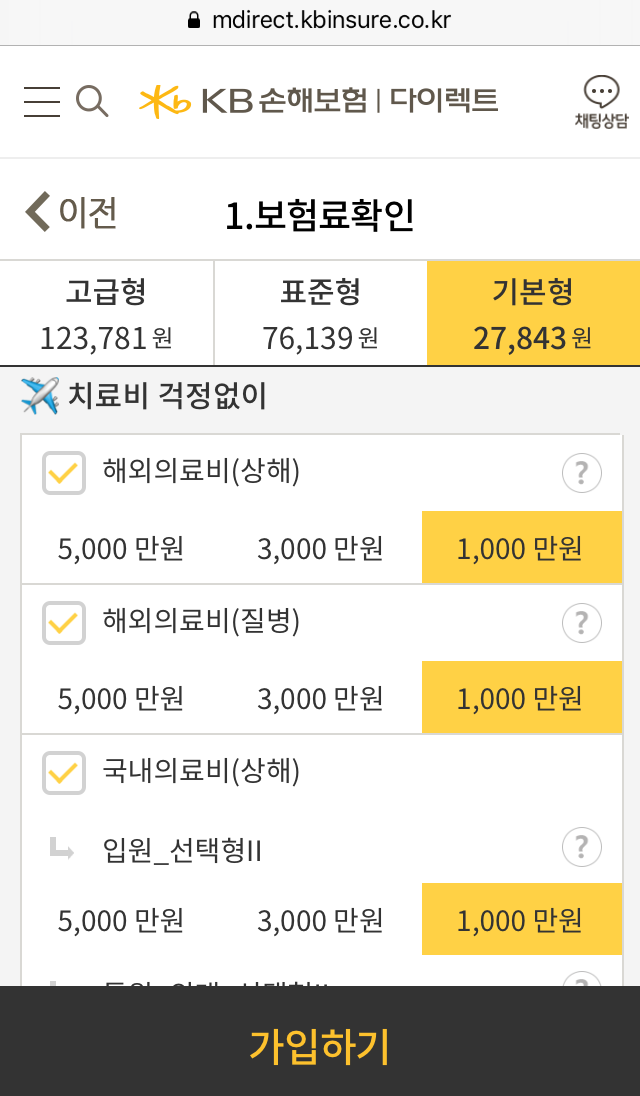This screenshot has width=640, height=1096.
Task: Uncheck 해외의료비(질병) coverage
Action: 64,623
